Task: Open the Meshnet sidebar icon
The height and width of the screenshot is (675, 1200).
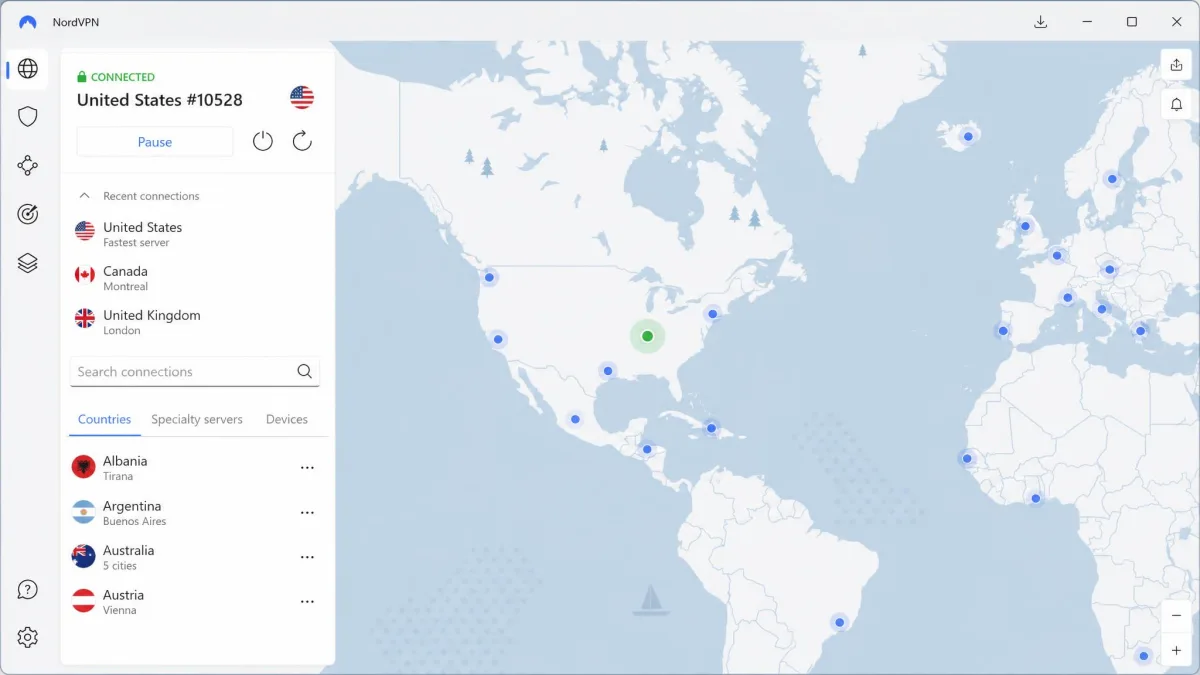Action: tap(28, 166)
